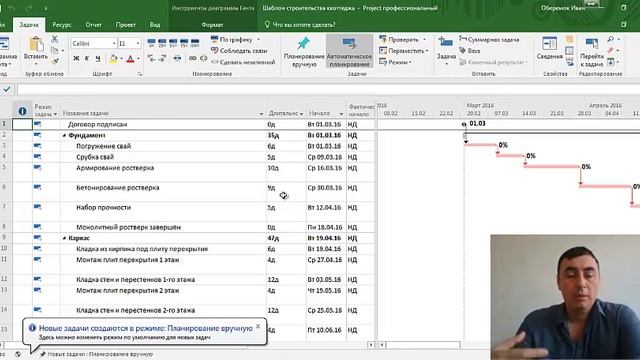640x360 pixels.
Task: Collapse the Фундамент summary task
Action: point(64,135)
